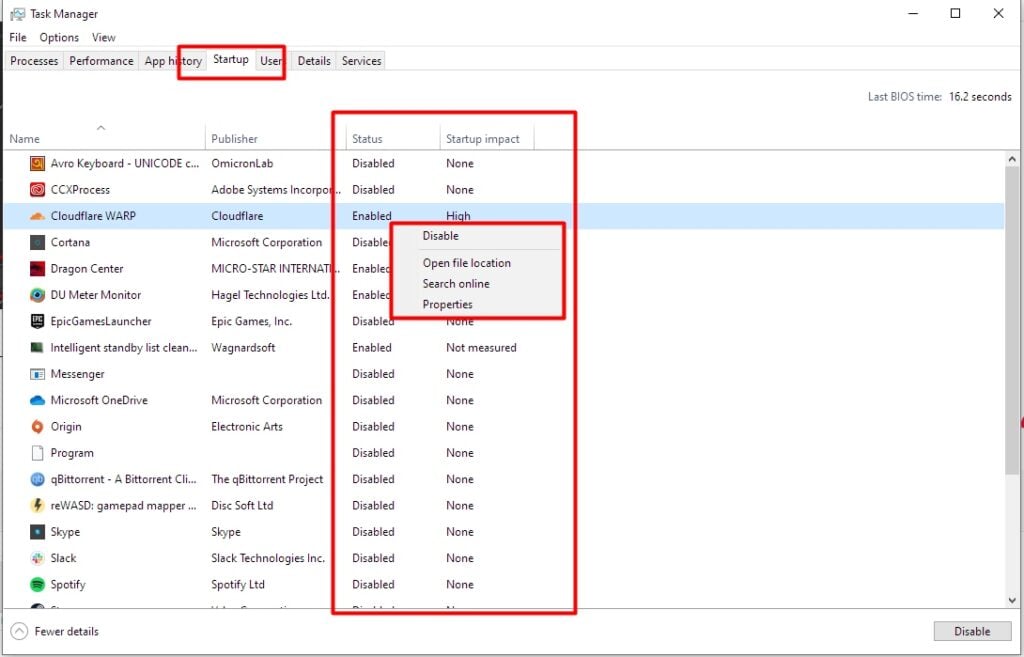Click the Messenger row icon
This screenshot has width=1024, height=657.
coord(38,374)
